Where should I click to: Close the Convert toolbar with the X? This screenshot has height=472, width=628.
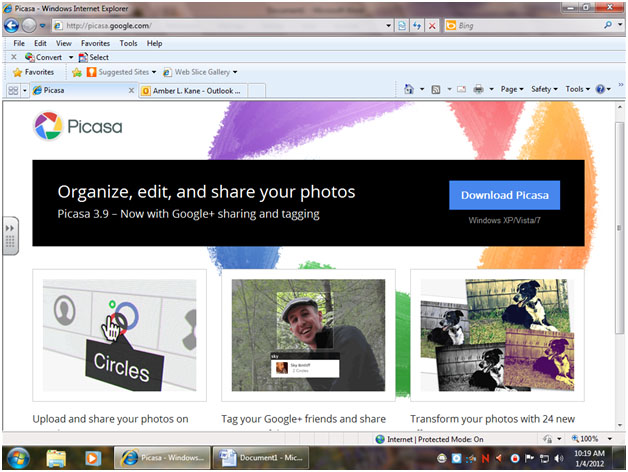coord(14,57)
